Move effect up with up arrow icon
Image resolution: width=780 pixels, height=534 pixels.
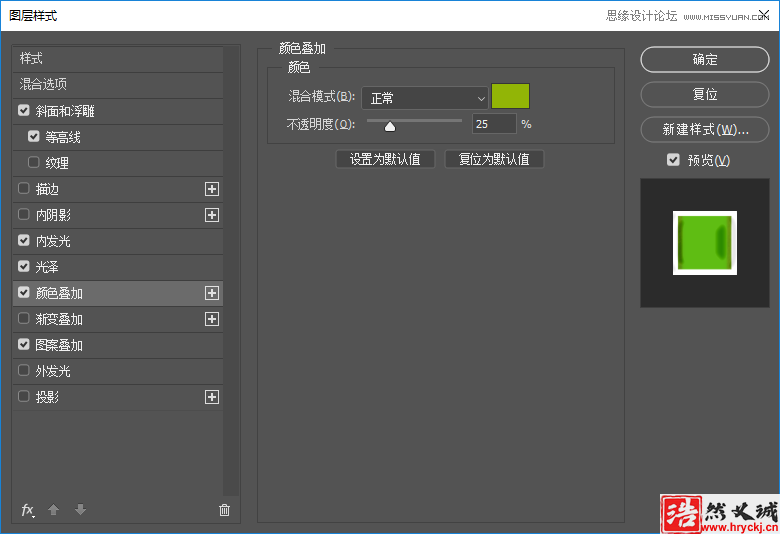(x=54, y=510)
